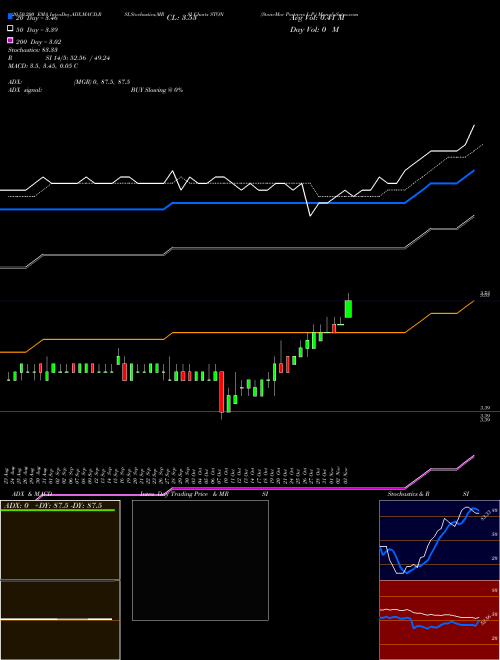Click the empty intraday trading price panel
The width and height of the screenshot is (500, 660).
point(200,560)
